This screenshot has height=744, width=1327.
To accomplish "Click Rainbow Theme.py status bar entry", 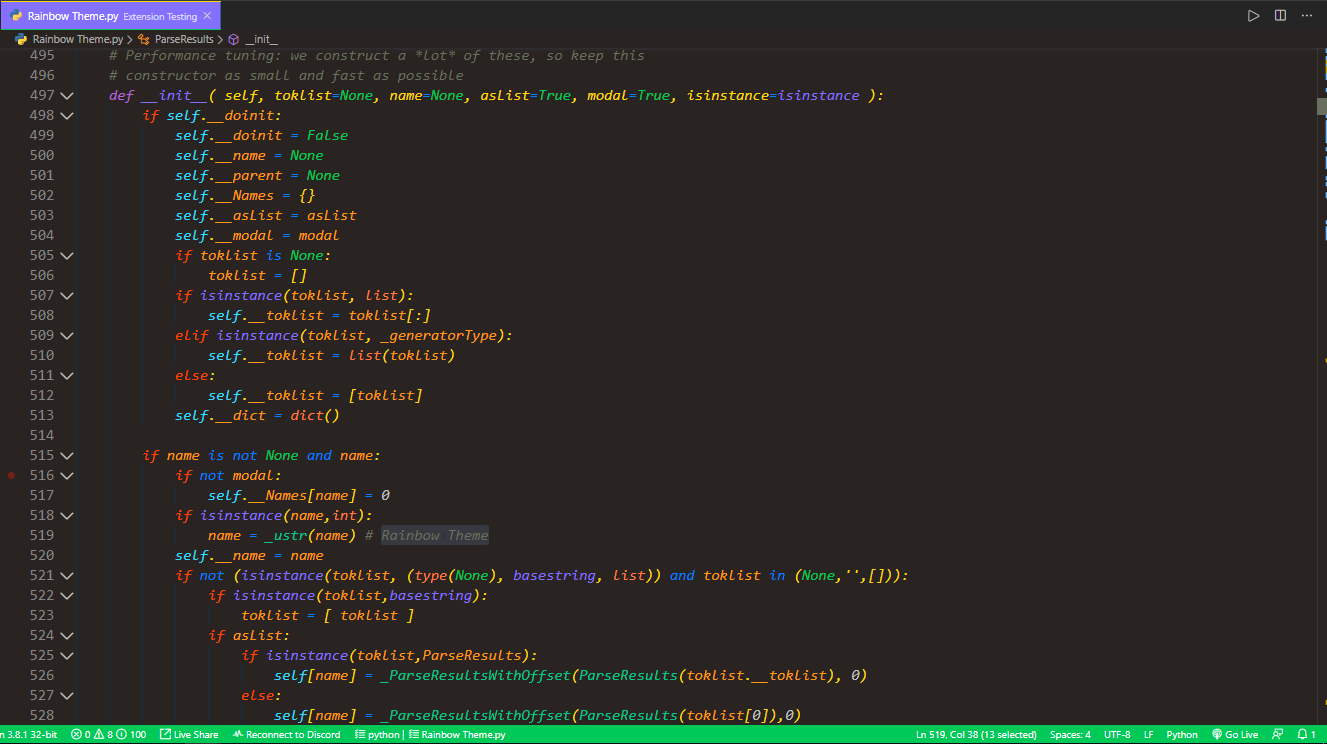I will [x=457, y=734].
